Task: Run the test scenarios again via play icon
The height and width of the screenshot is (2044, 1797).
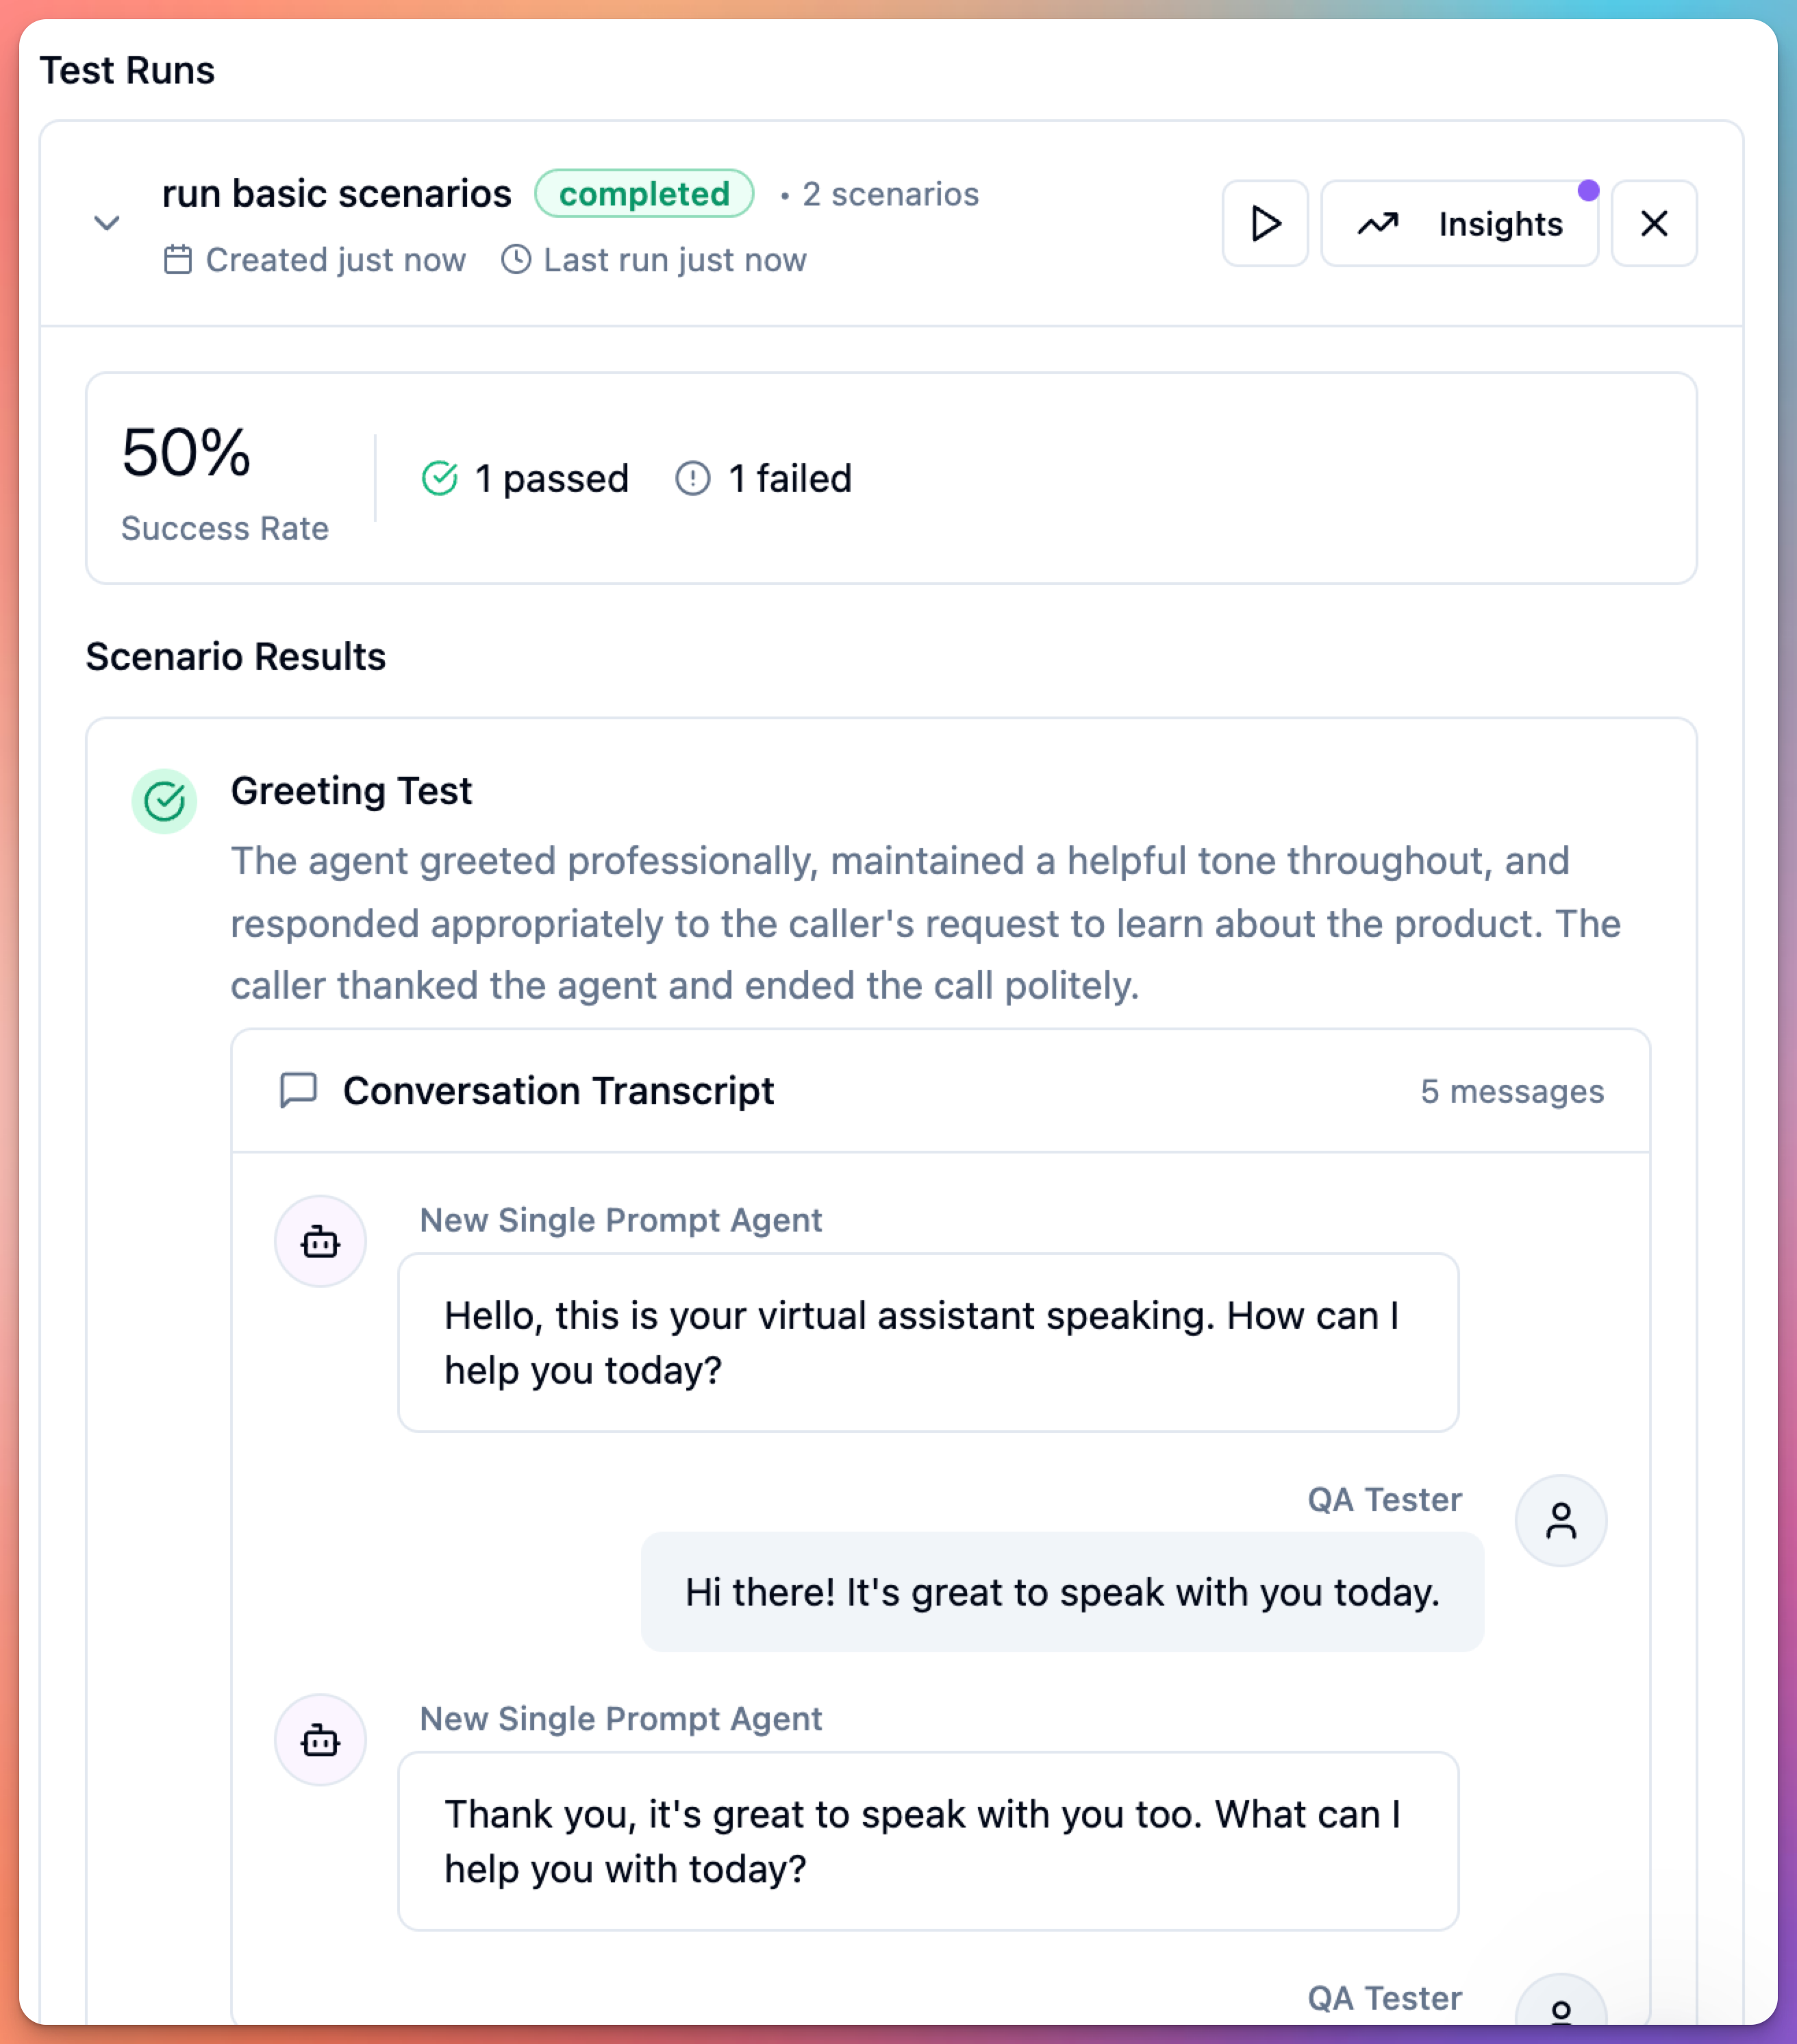Action: pos(1264,224)
